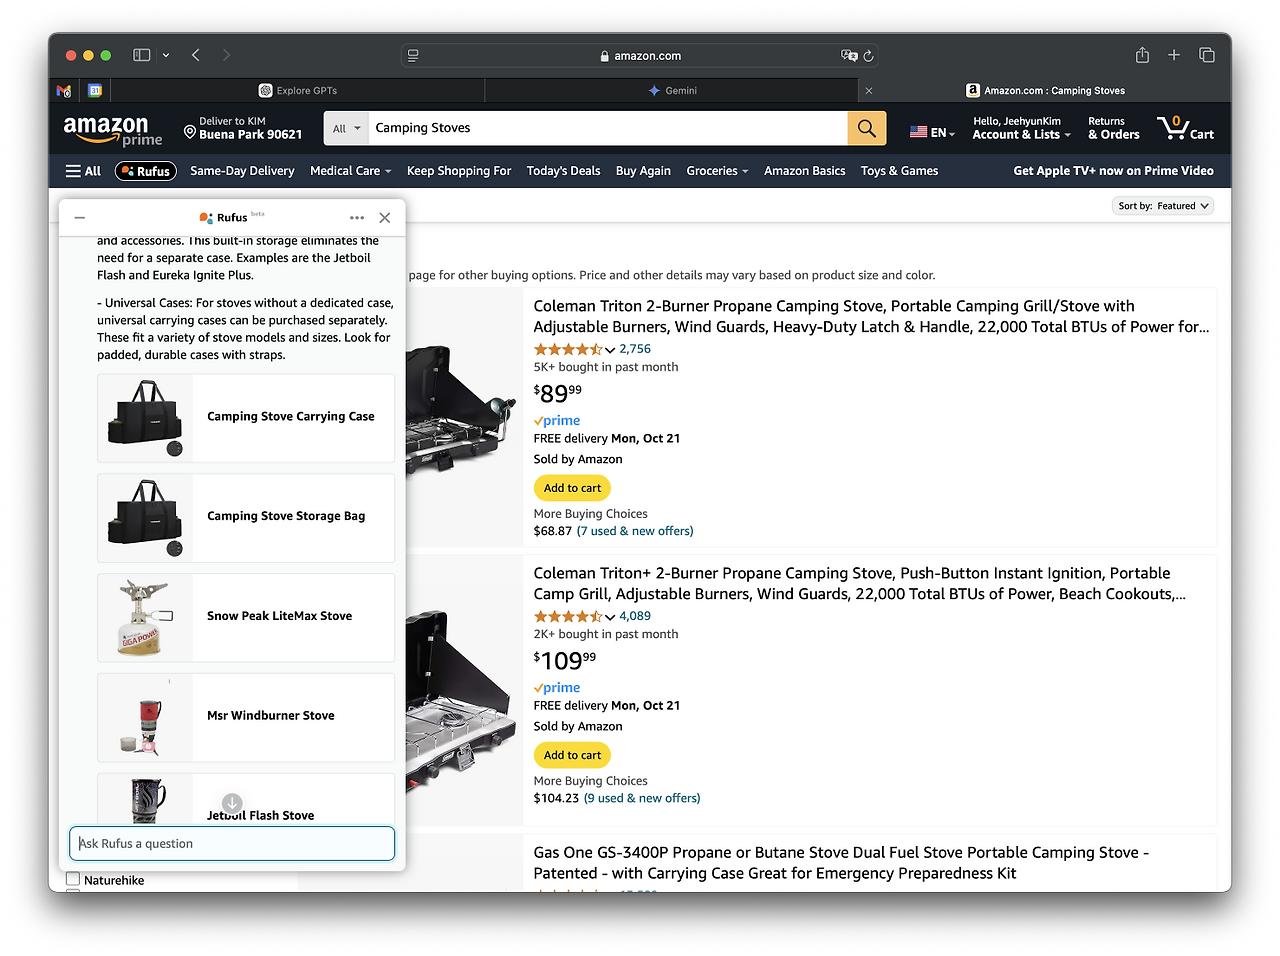View 9 used & new offers
Screen dimensions: 1280x956
(x=642, y=798)
